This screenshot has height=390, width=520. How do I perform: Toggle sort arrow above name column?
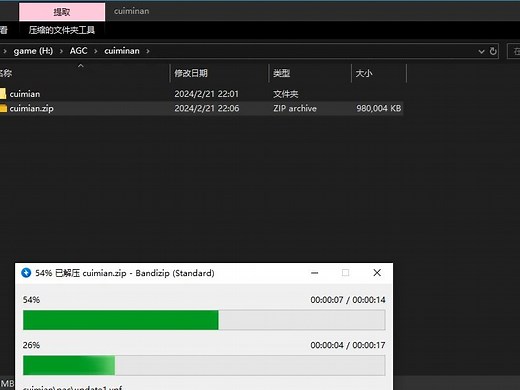click(x=81, y=66)
